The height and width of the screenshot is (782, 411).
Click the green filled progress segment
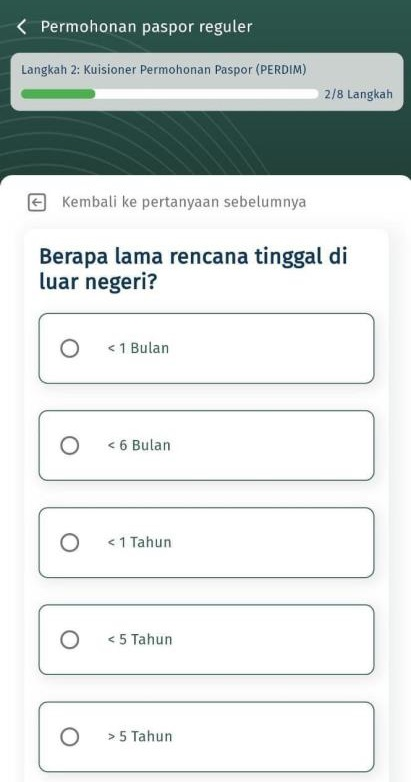click(x=58, y=94)
